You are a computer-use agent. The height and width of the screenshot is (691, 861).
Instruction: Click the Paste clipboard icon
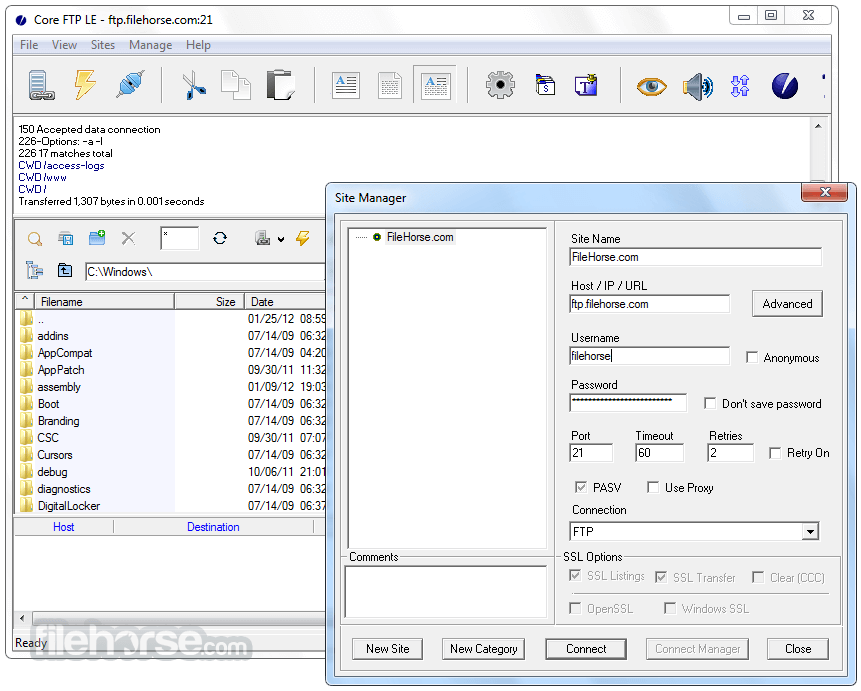[281, 85]
